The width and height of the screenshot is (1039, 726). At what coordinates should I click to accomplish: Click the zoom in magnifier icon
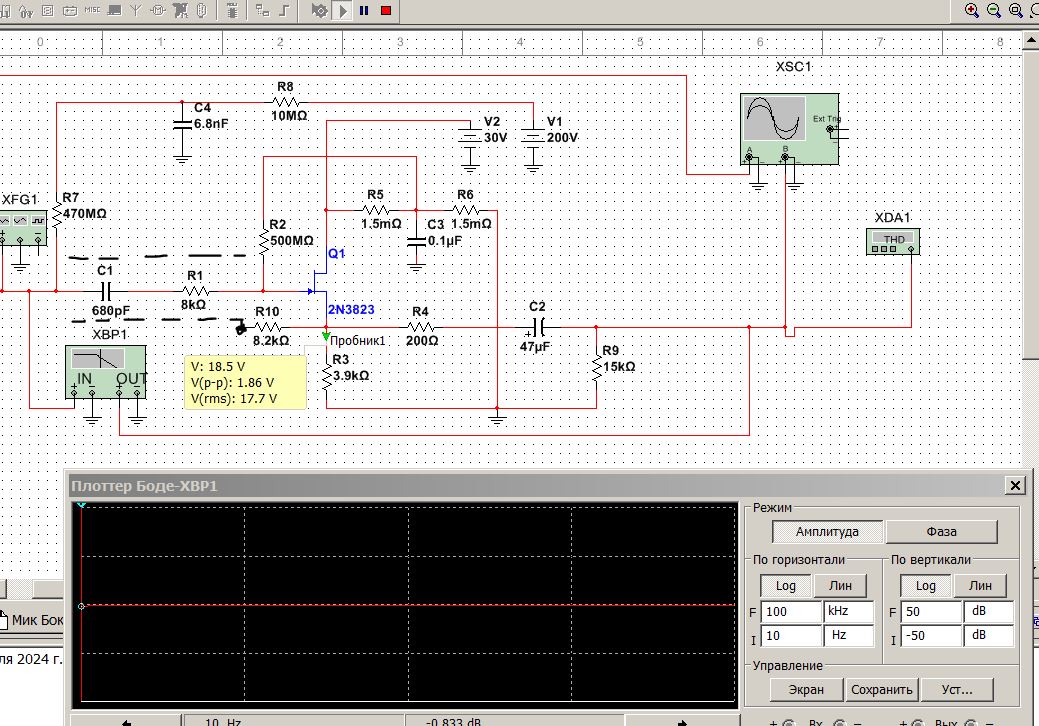click(x=971, y=10)
